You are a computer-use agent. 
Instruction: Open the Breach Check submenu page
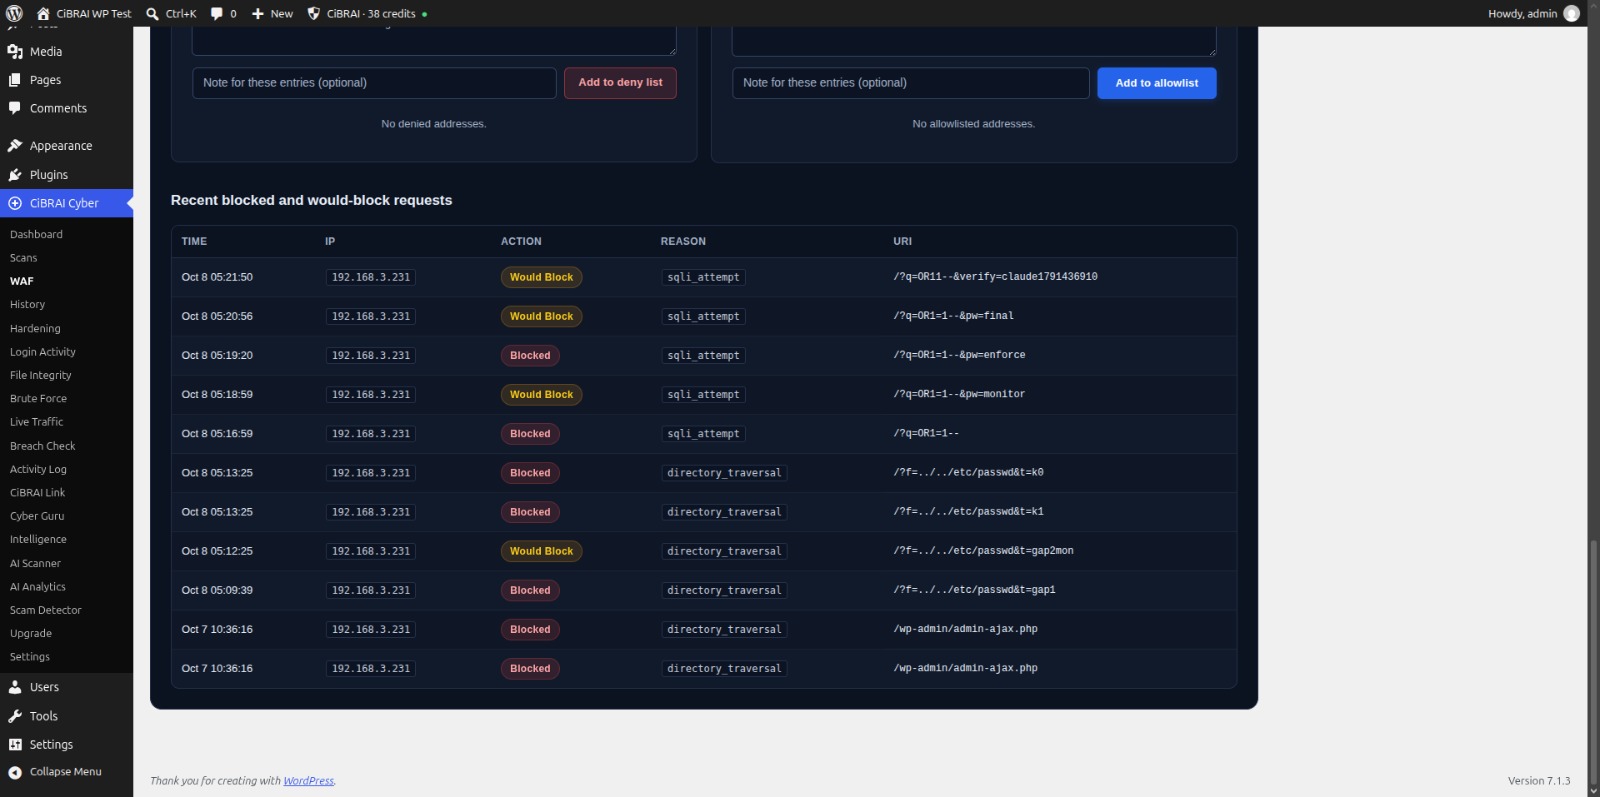coord(43,446)
